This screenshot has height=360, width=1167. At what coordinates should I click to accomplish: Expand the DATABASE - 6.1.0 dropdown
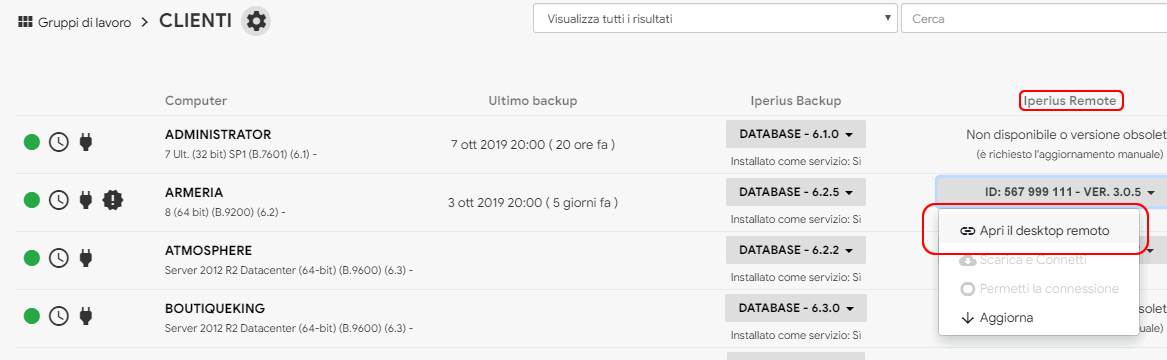click(x=796, y=134)
